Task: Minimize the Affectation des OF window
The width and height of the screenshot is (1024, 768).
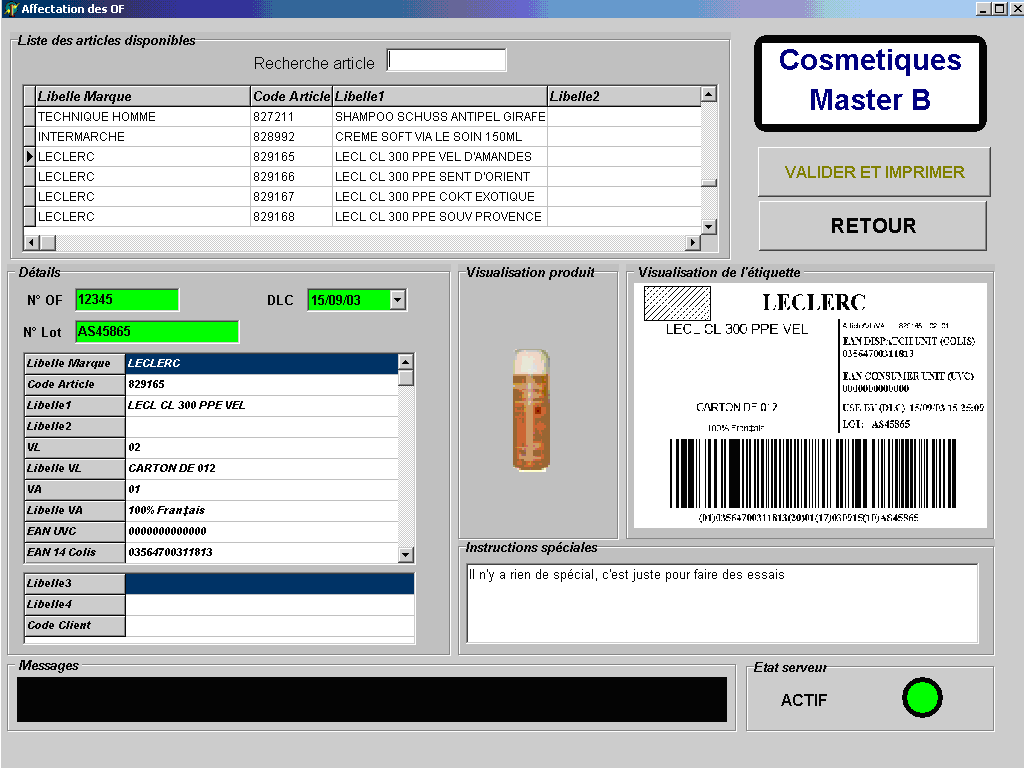Action: click(983, 8)
